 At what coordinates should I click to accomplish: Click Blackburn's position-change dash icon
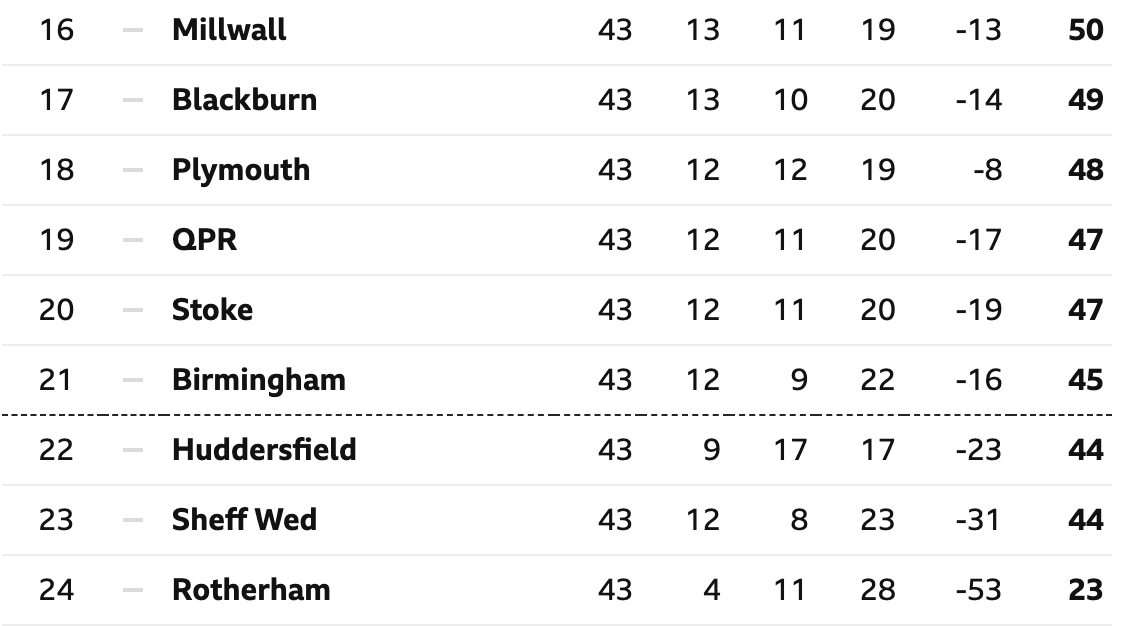point(133,100)
